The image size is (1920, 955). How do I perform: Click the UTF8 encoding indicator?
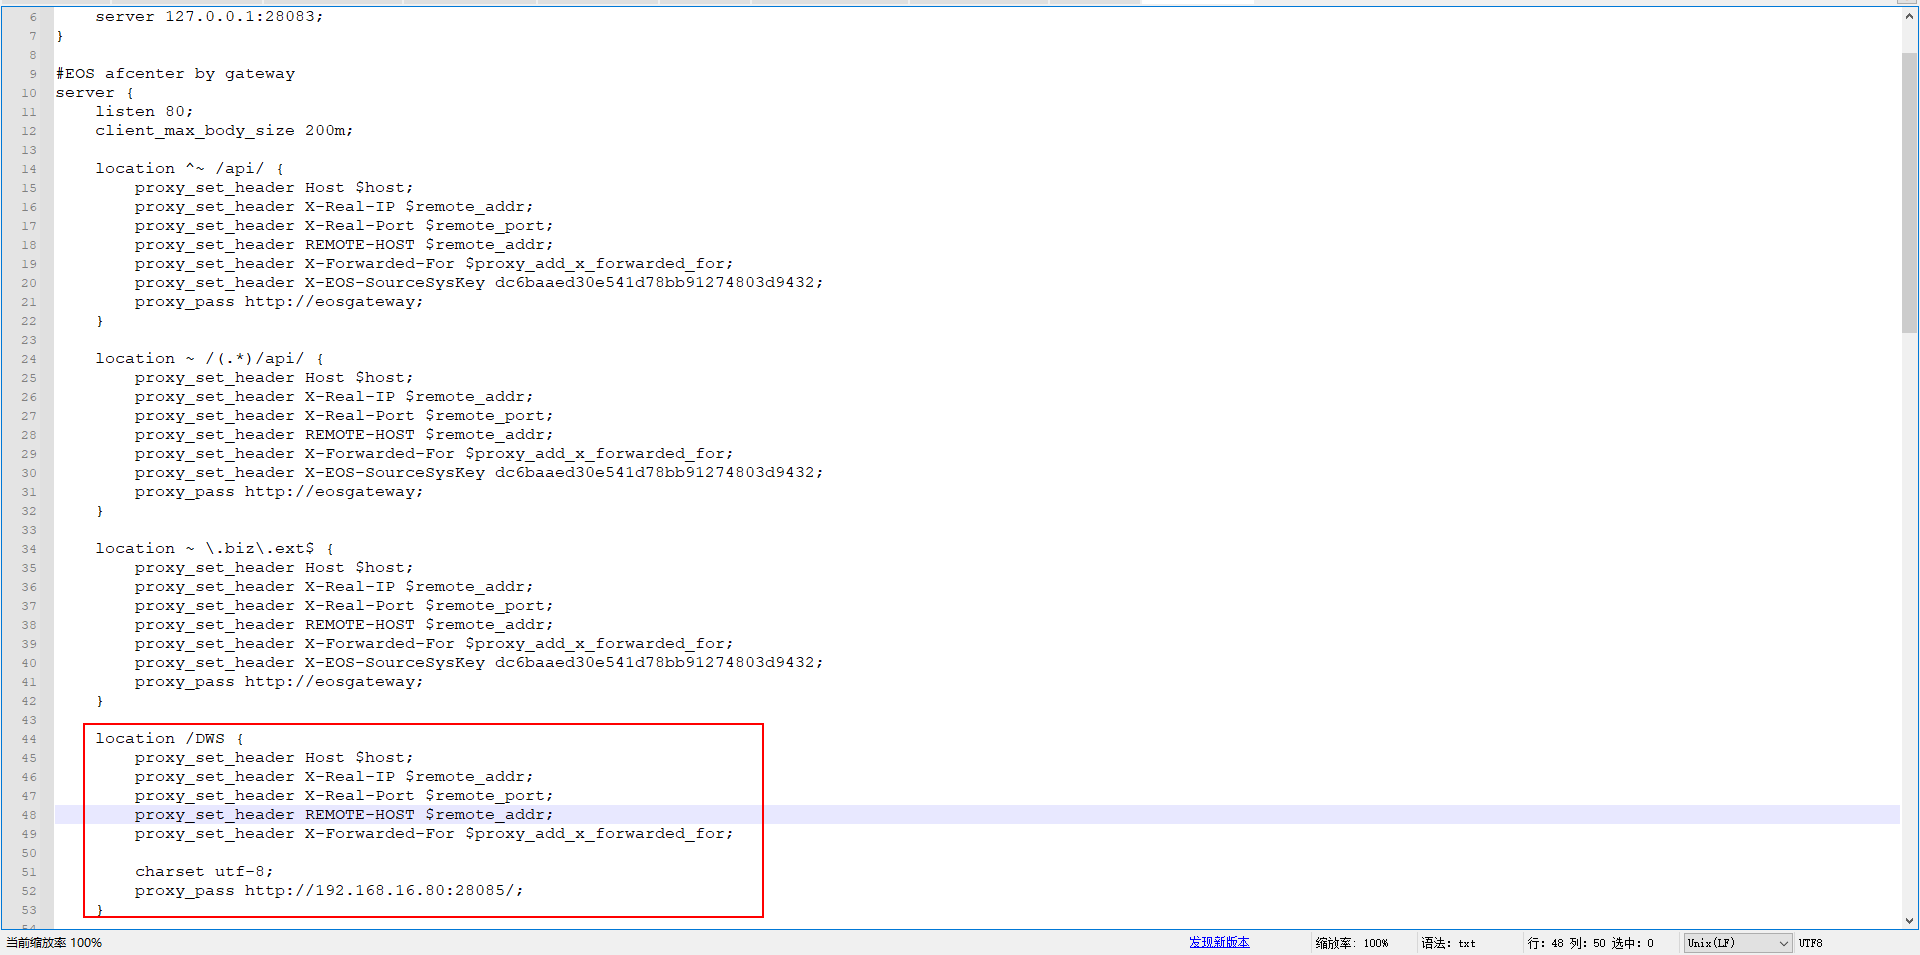point(1810,943)
